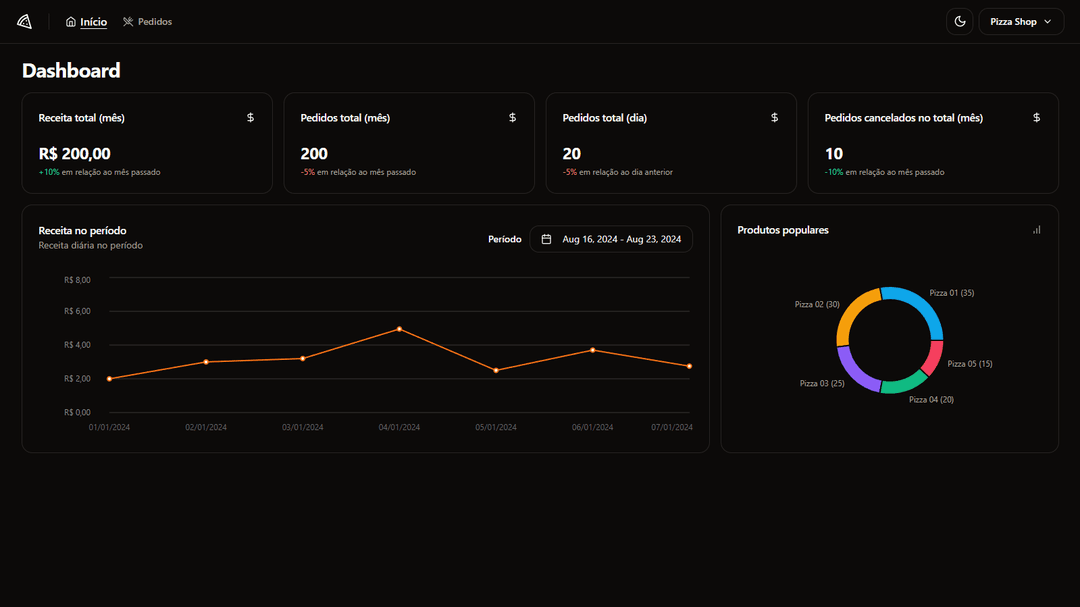The image size is (1080, 607).
Task: Click the 06/01/2024 point on the revenue line
Action: [592, 350]
